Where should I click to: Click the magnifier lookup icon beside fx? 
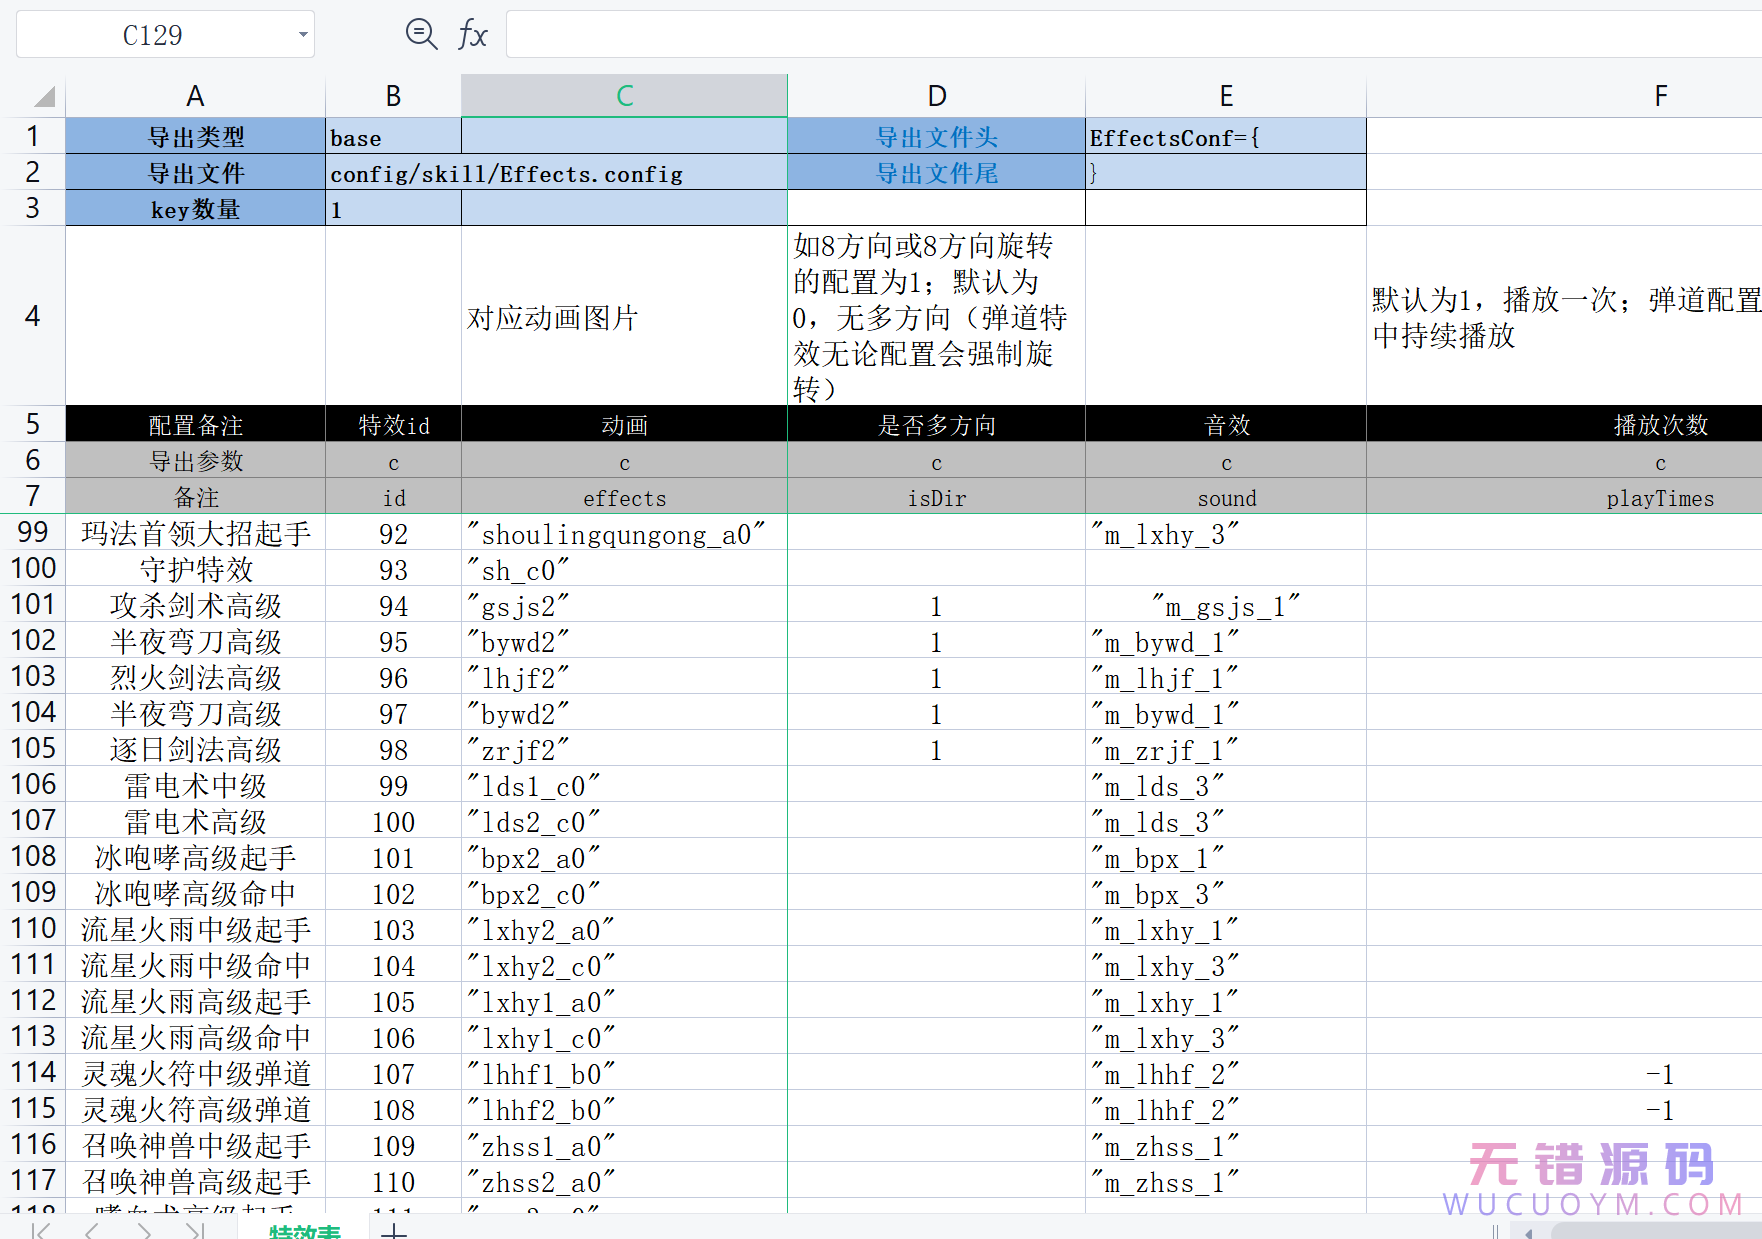421,35
